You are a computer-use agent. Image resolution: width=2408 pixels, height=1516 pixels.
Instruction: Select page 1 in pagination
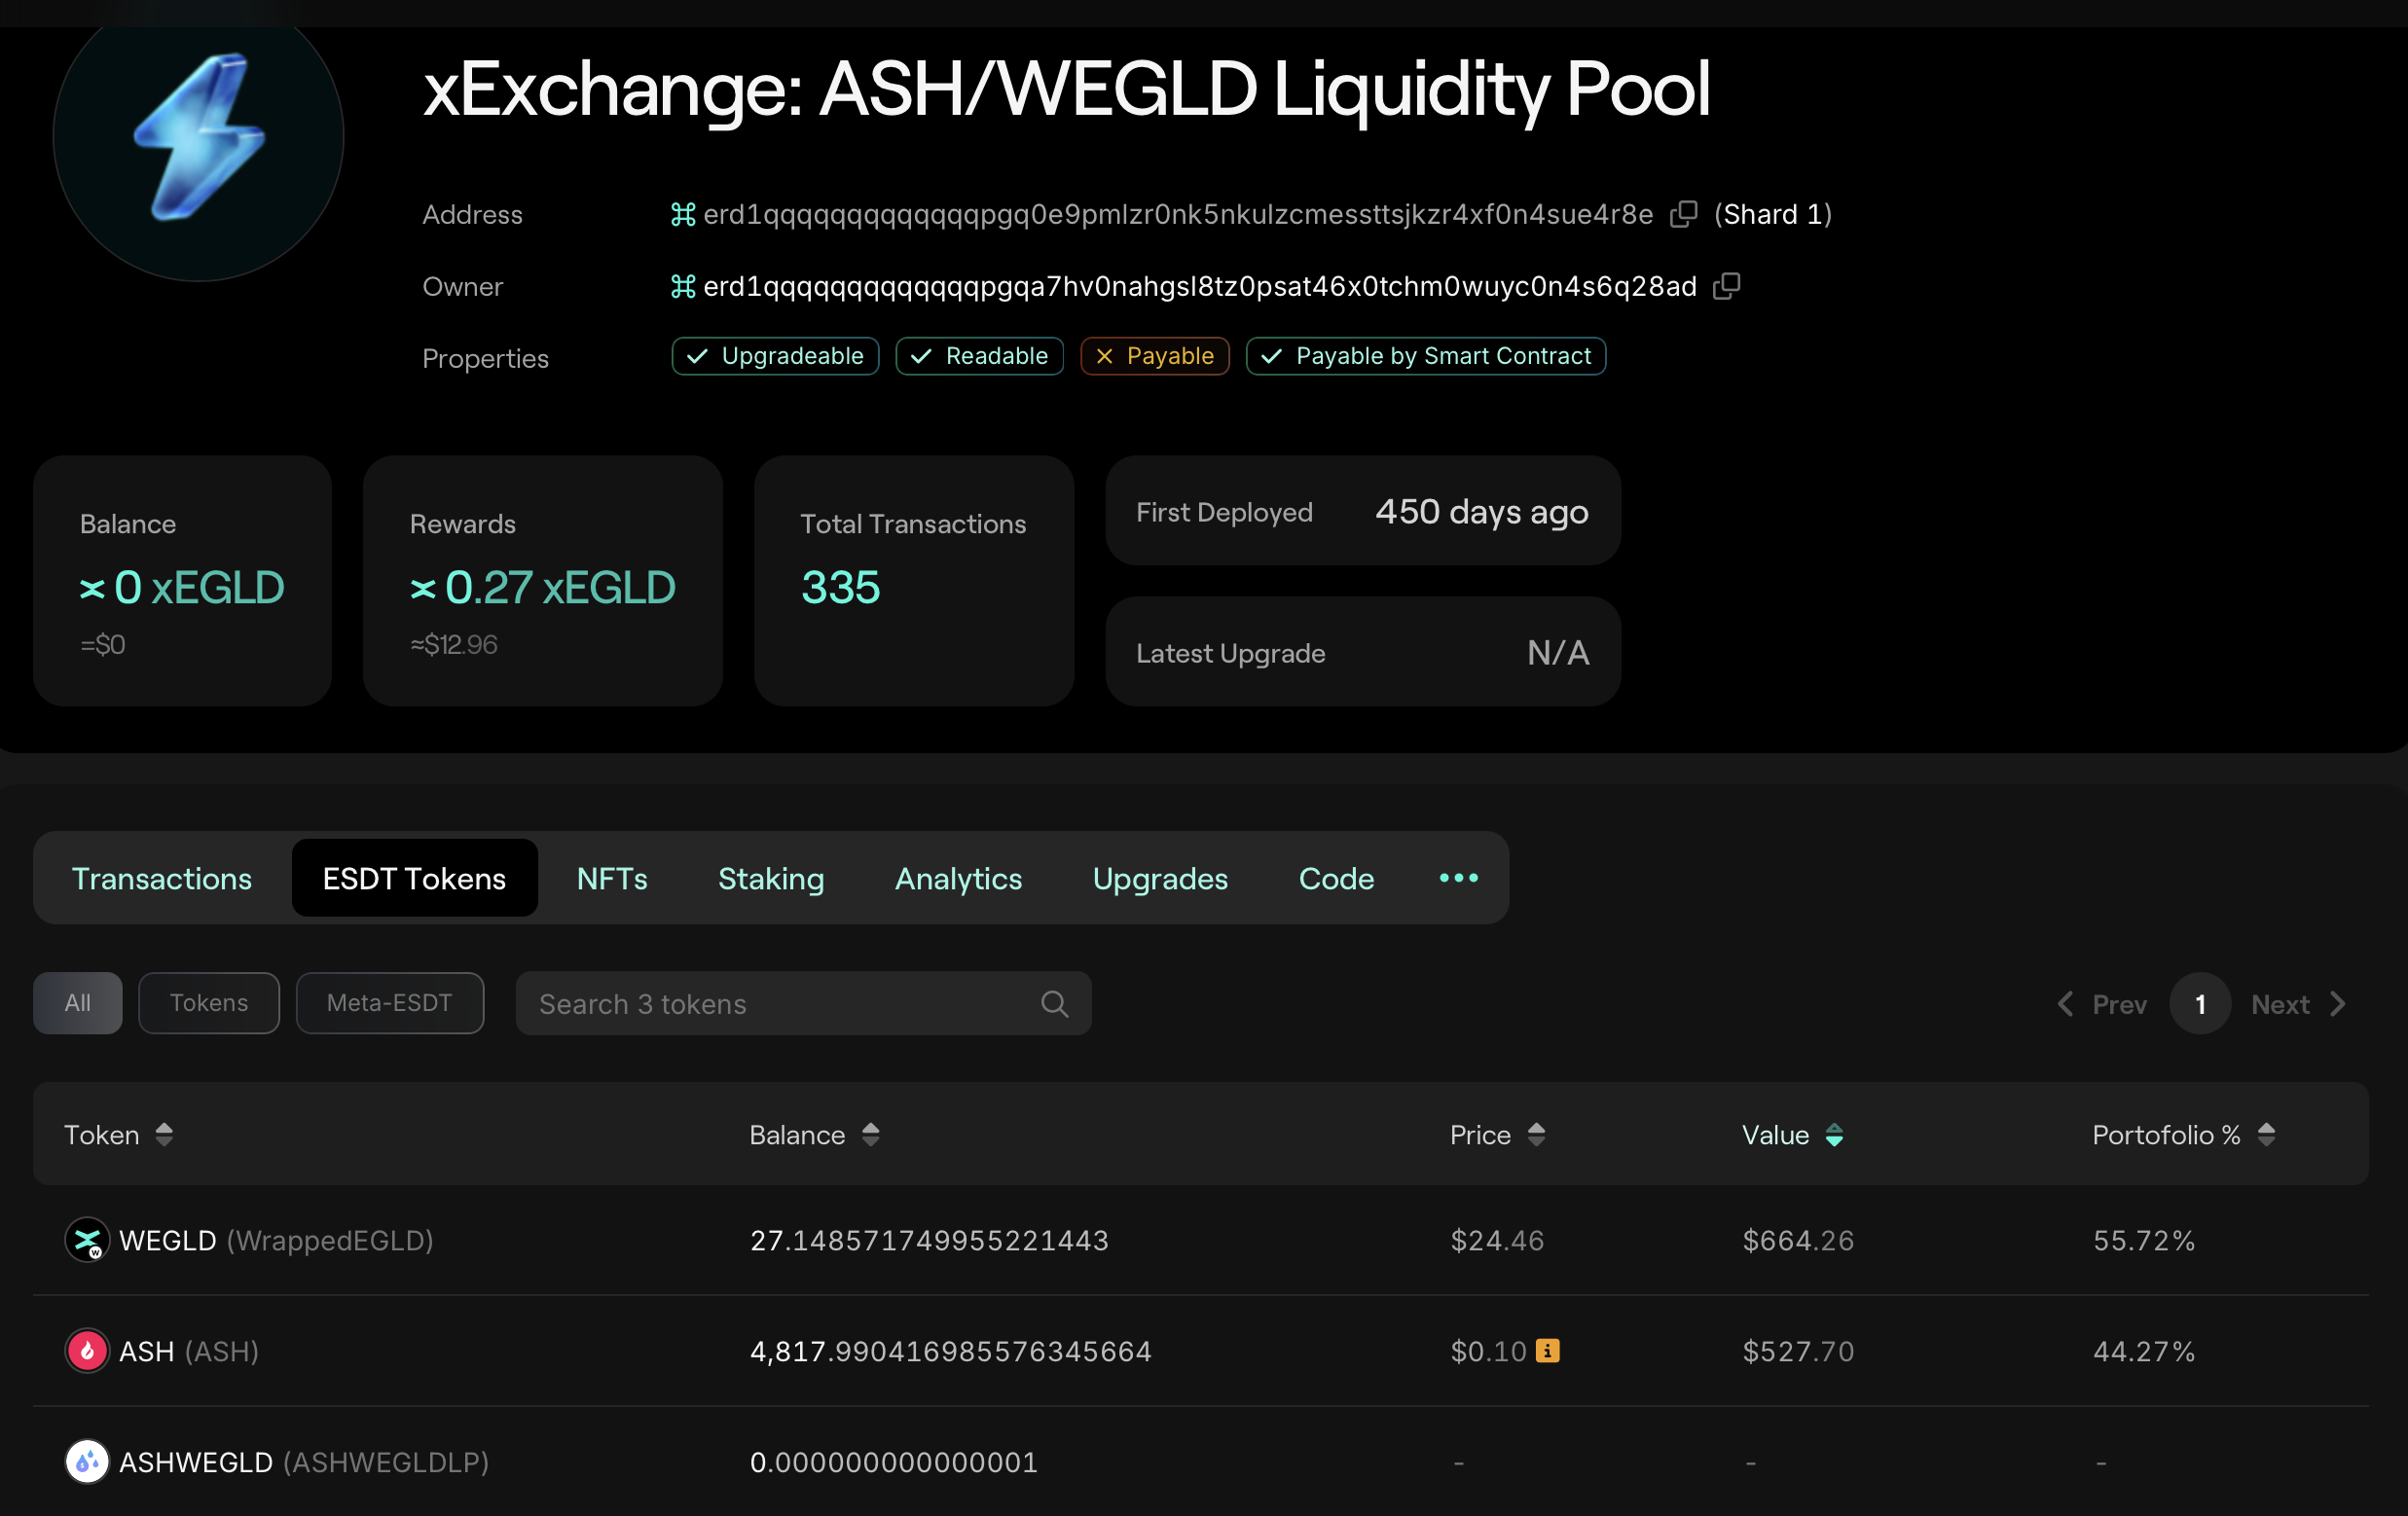tap(2200, 1004)
